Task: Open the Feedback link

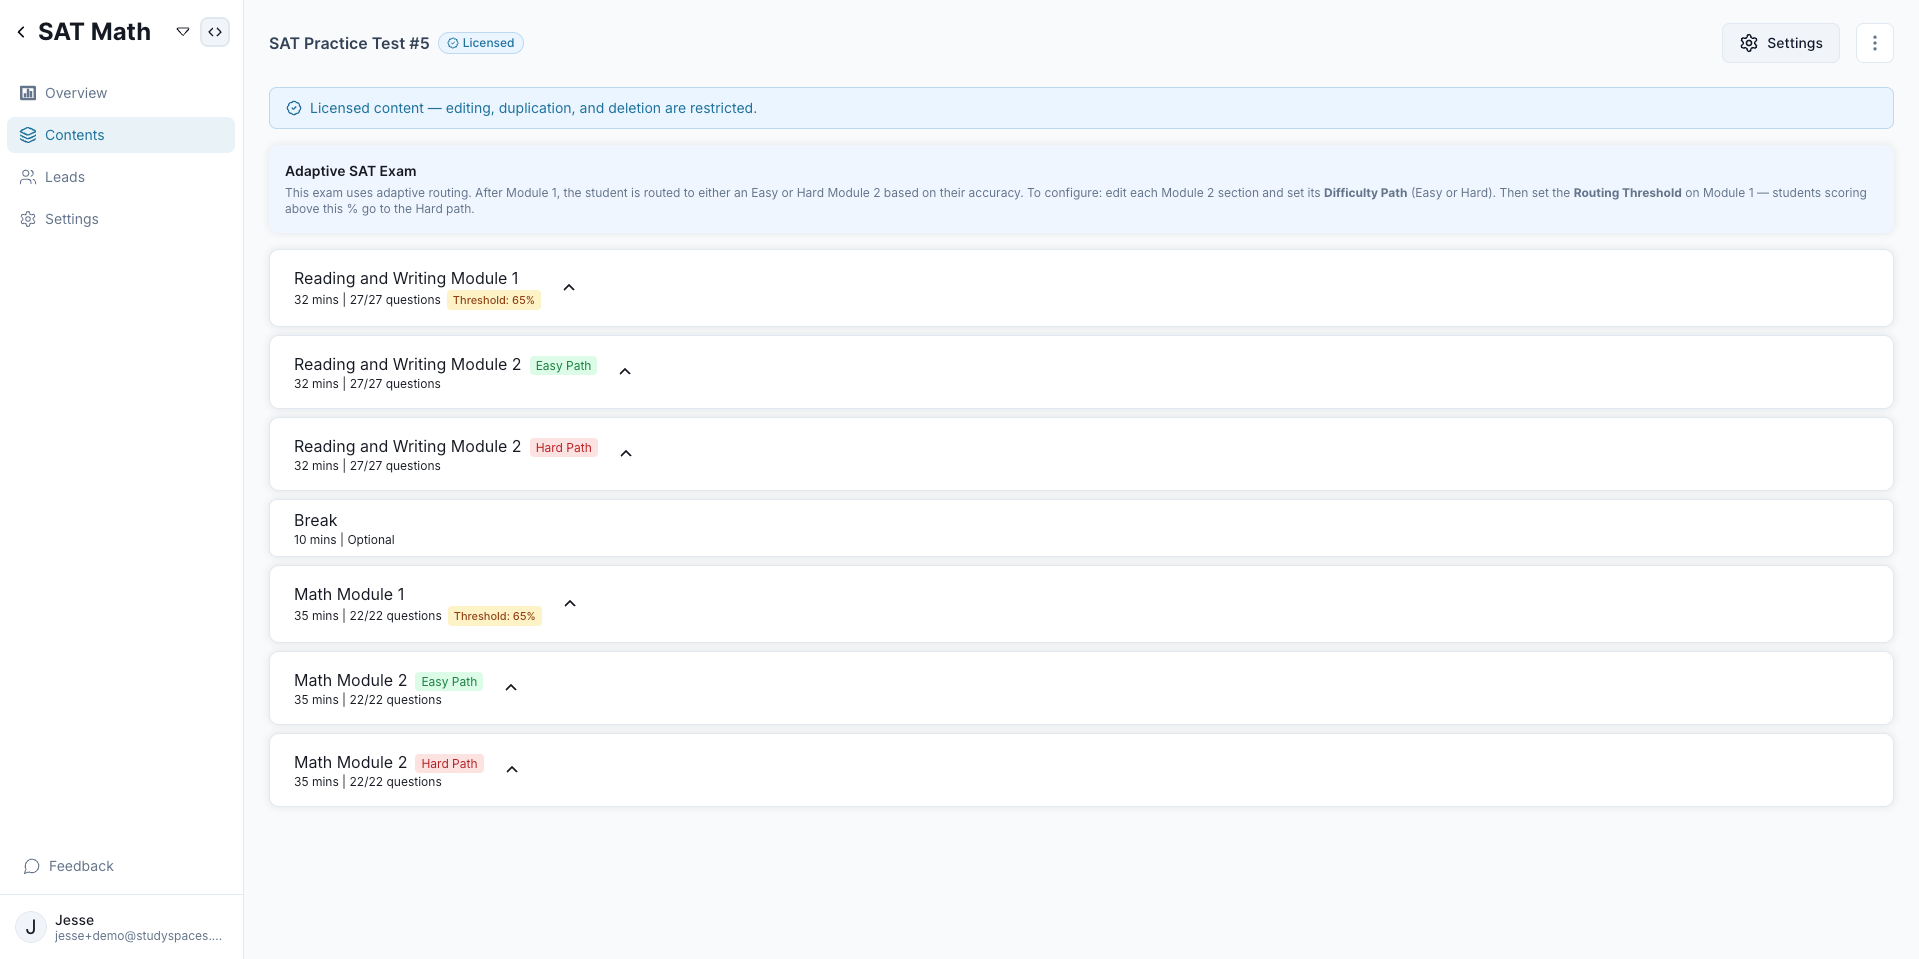Action: click(x=69, y=866)
